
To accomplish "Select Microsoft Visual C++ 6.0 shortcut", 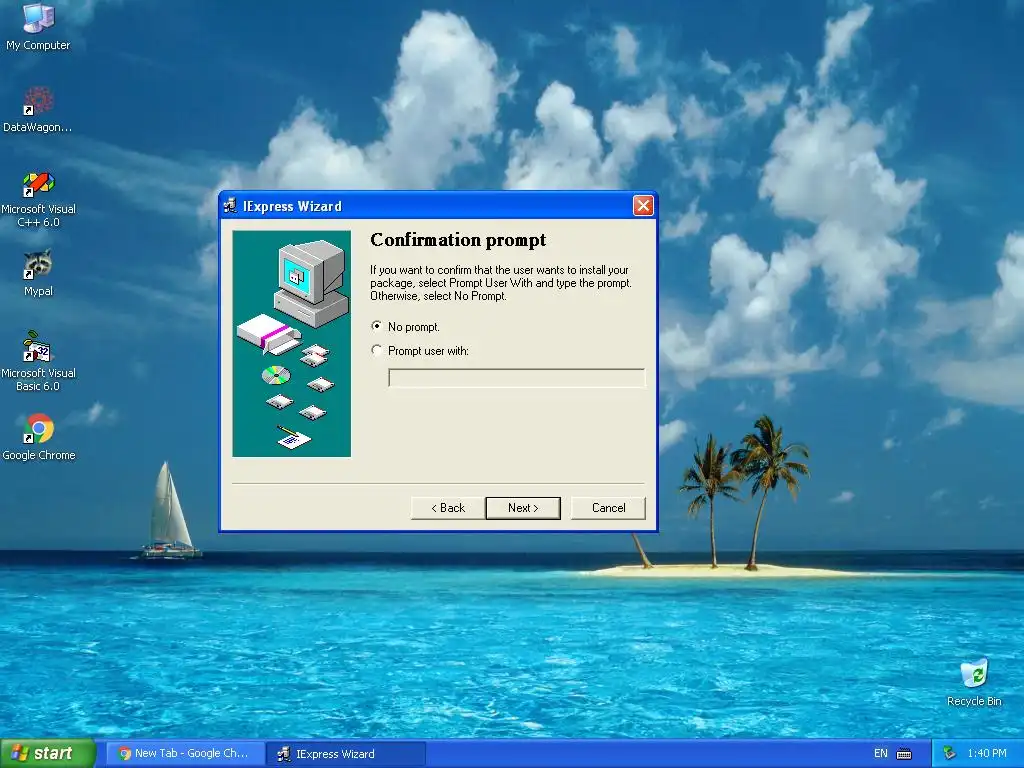I will pos(38,199).
